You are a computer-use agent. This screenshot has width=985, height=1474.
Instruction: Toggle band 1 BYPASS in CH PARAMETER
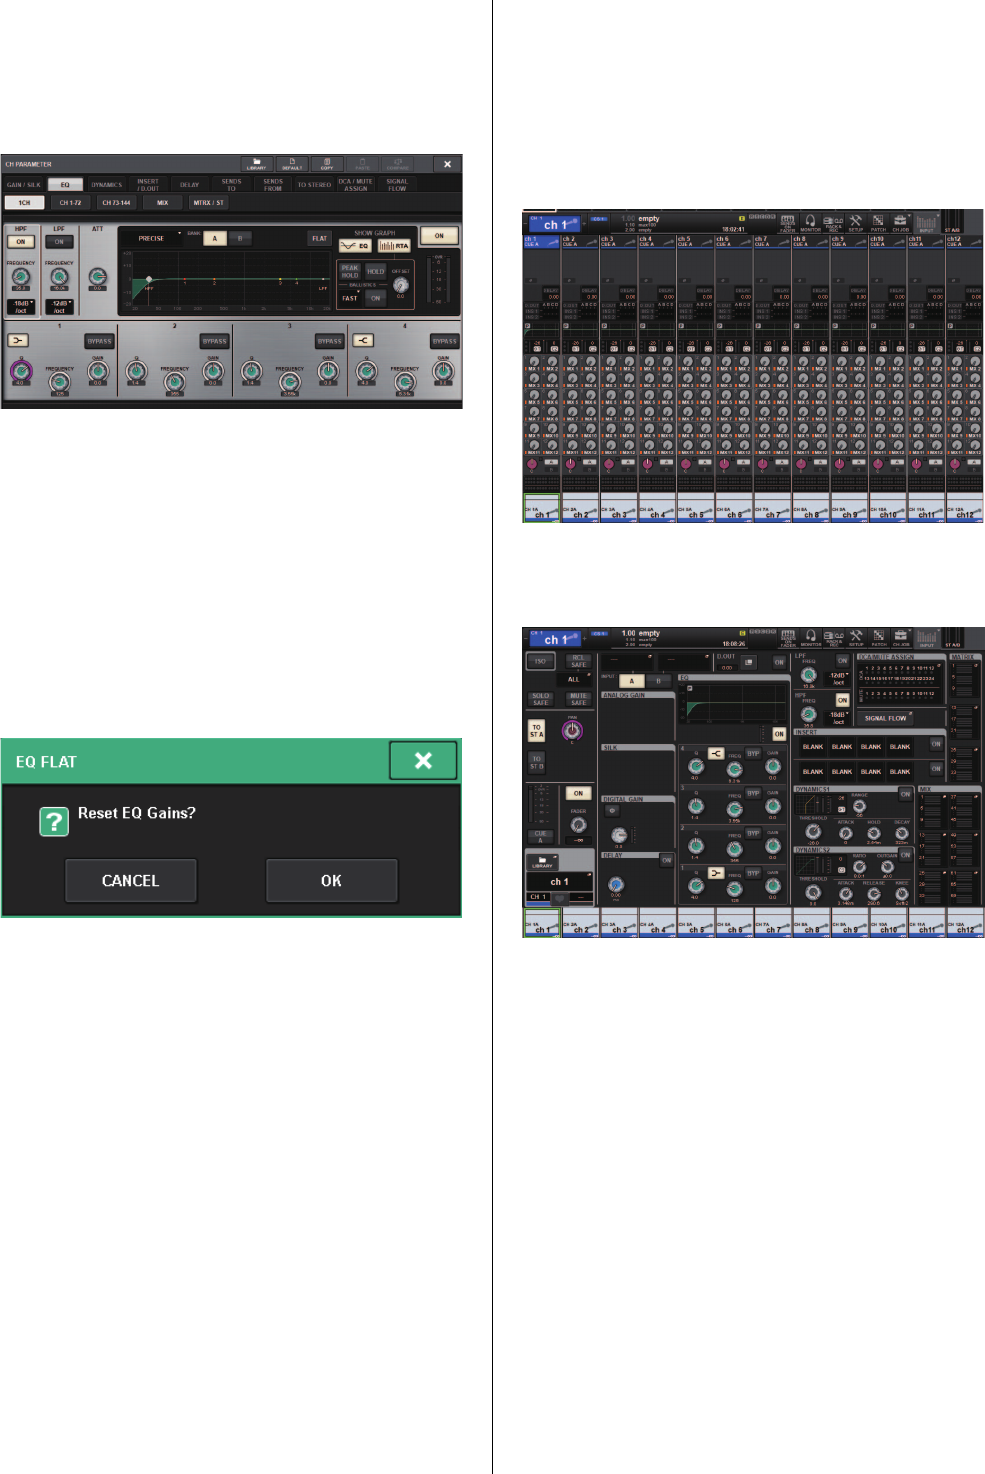pos(99,341)
